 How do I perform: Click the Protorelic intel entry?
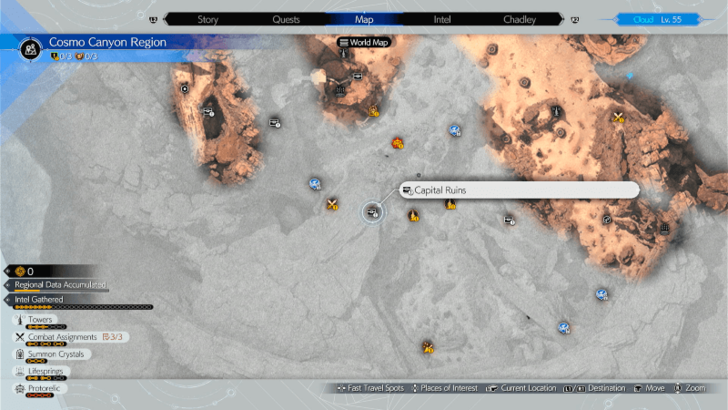tap(42, 388)
